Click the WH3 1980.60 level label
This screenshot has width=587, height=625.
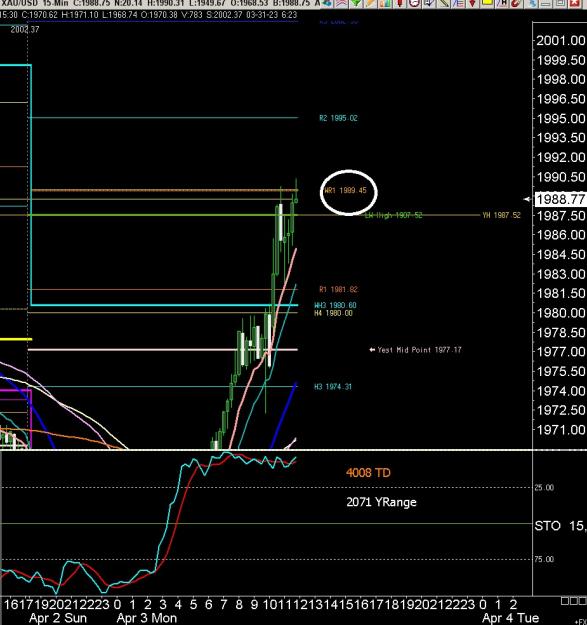point(335,305)
